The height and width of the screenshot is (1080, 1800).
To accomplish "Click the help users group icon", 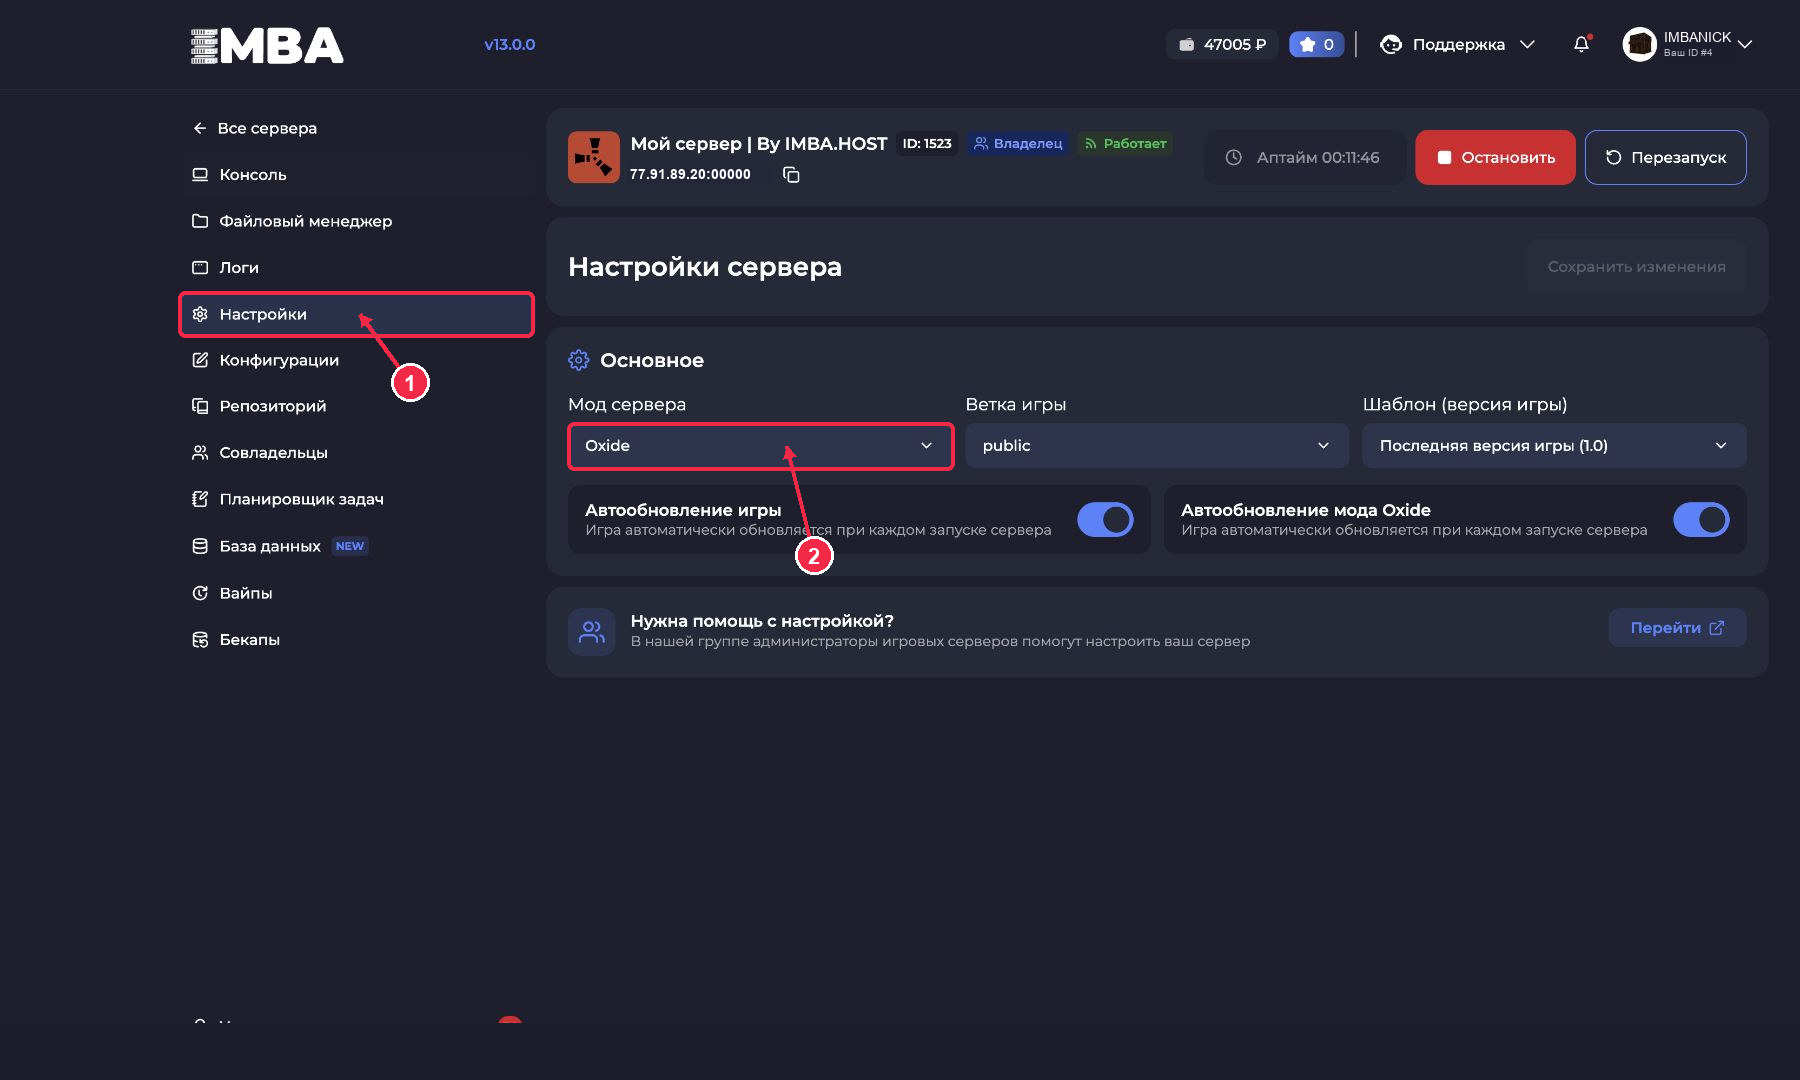I will 592,632.
